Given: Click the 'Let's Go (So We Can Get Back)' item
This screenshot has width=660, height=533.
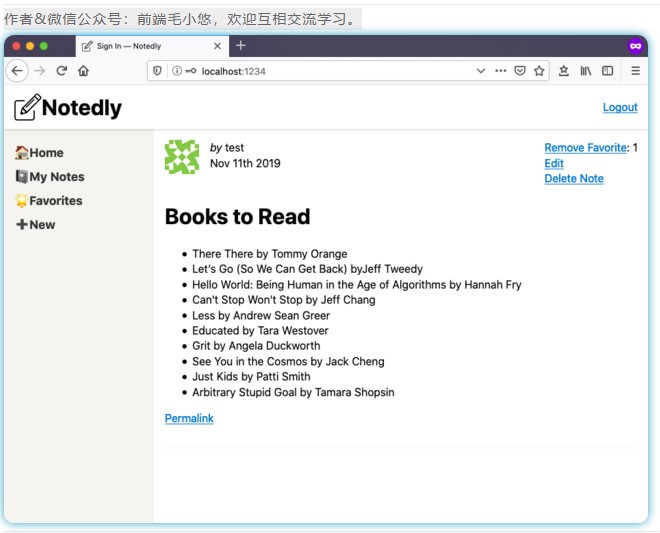Looking at the screenshot, I should pyautogui.click(x=307, y=269).
